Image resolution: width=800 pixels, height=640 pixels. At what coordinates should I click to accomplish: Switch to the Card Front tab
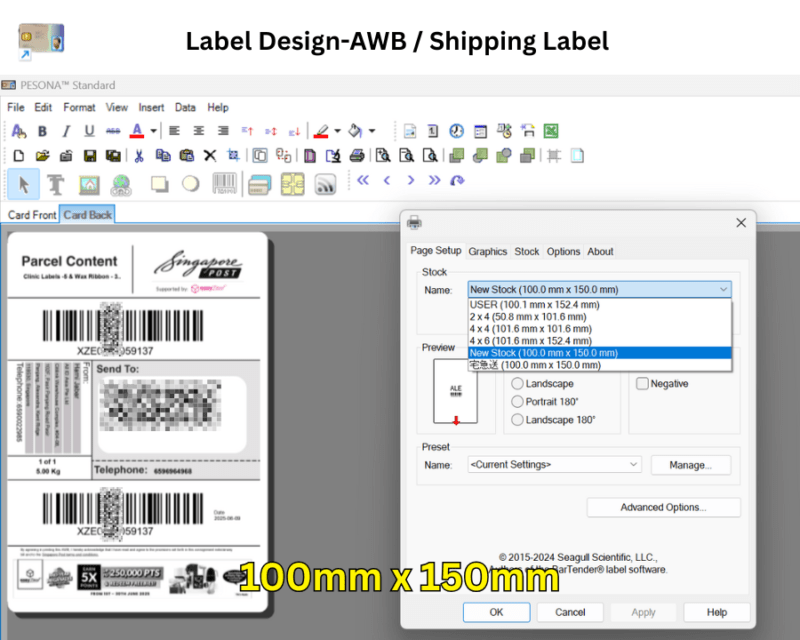pos(31,214)
